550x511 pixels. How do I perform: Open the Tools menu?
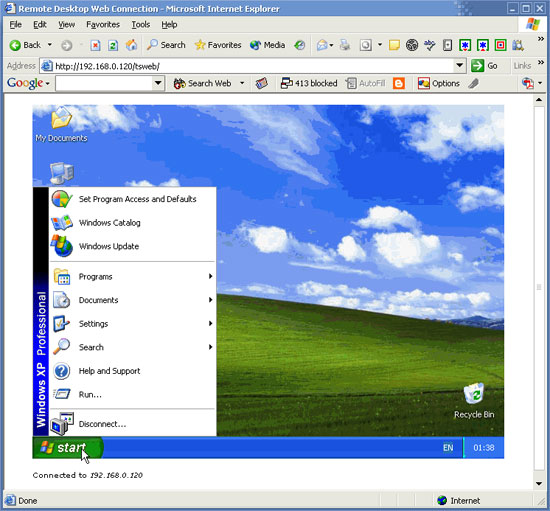click(x=141, y=25)
